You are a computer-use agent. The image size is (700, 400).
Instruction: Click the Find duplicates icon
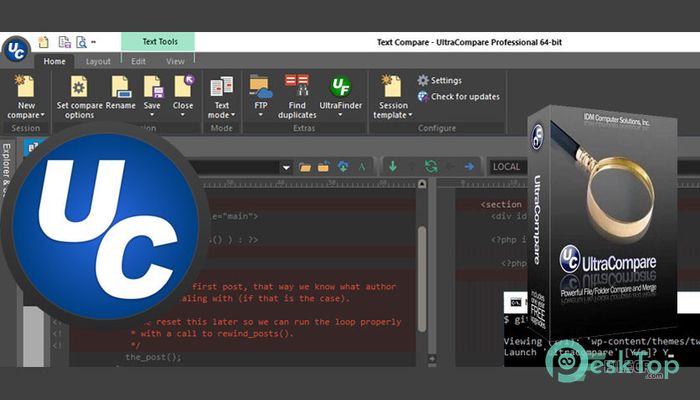(x=297, y=86)
